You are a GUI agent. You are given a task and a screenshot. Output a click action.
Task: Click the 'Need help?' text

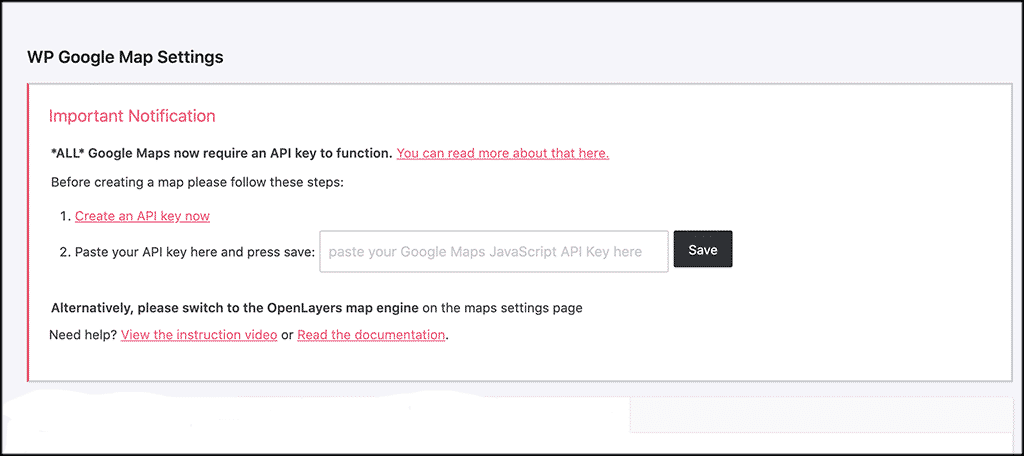point(83,335)
